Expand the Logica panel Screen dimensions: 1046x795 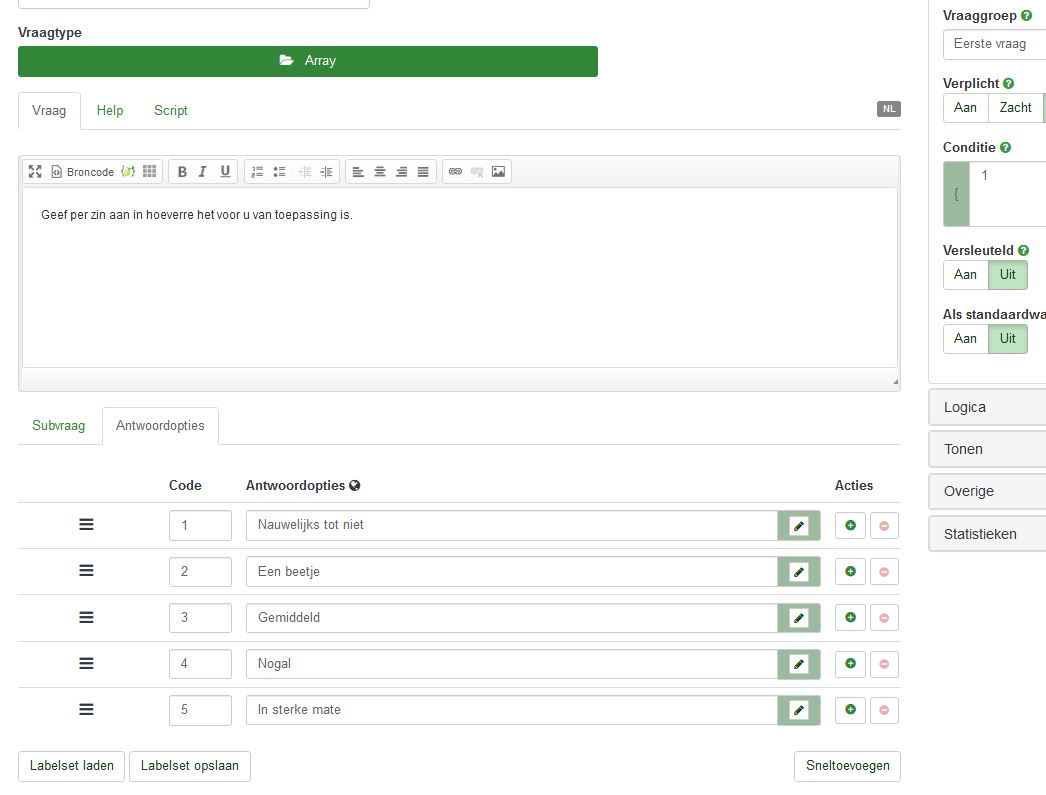(x=987, y=407)
